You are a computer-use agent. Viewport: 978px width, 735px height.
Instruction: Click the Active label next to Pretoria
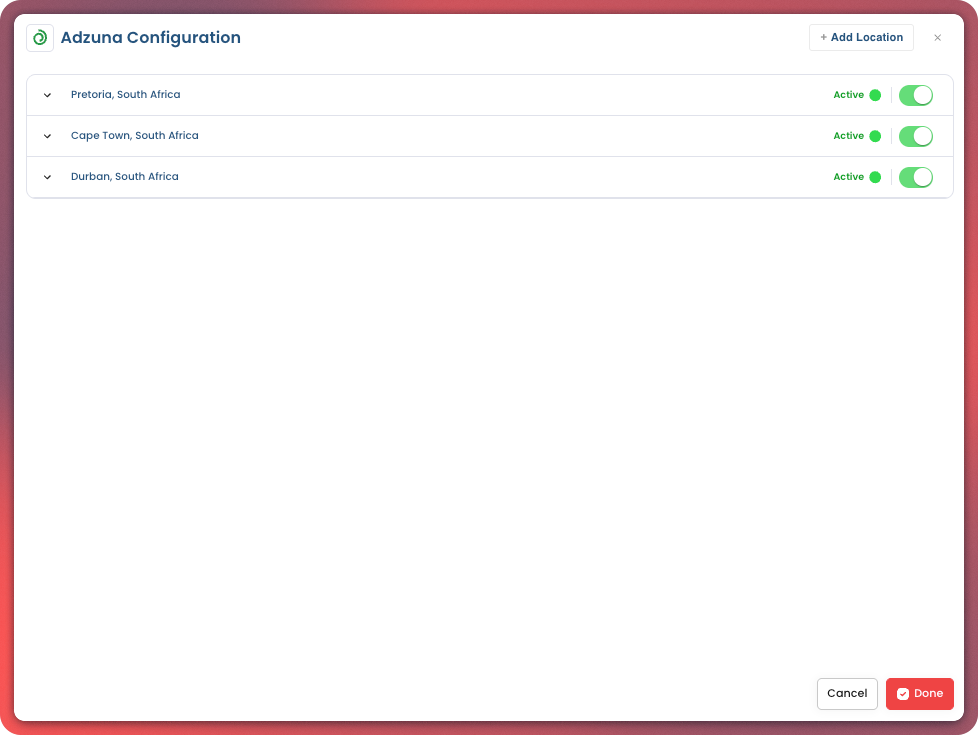(847, 94)
